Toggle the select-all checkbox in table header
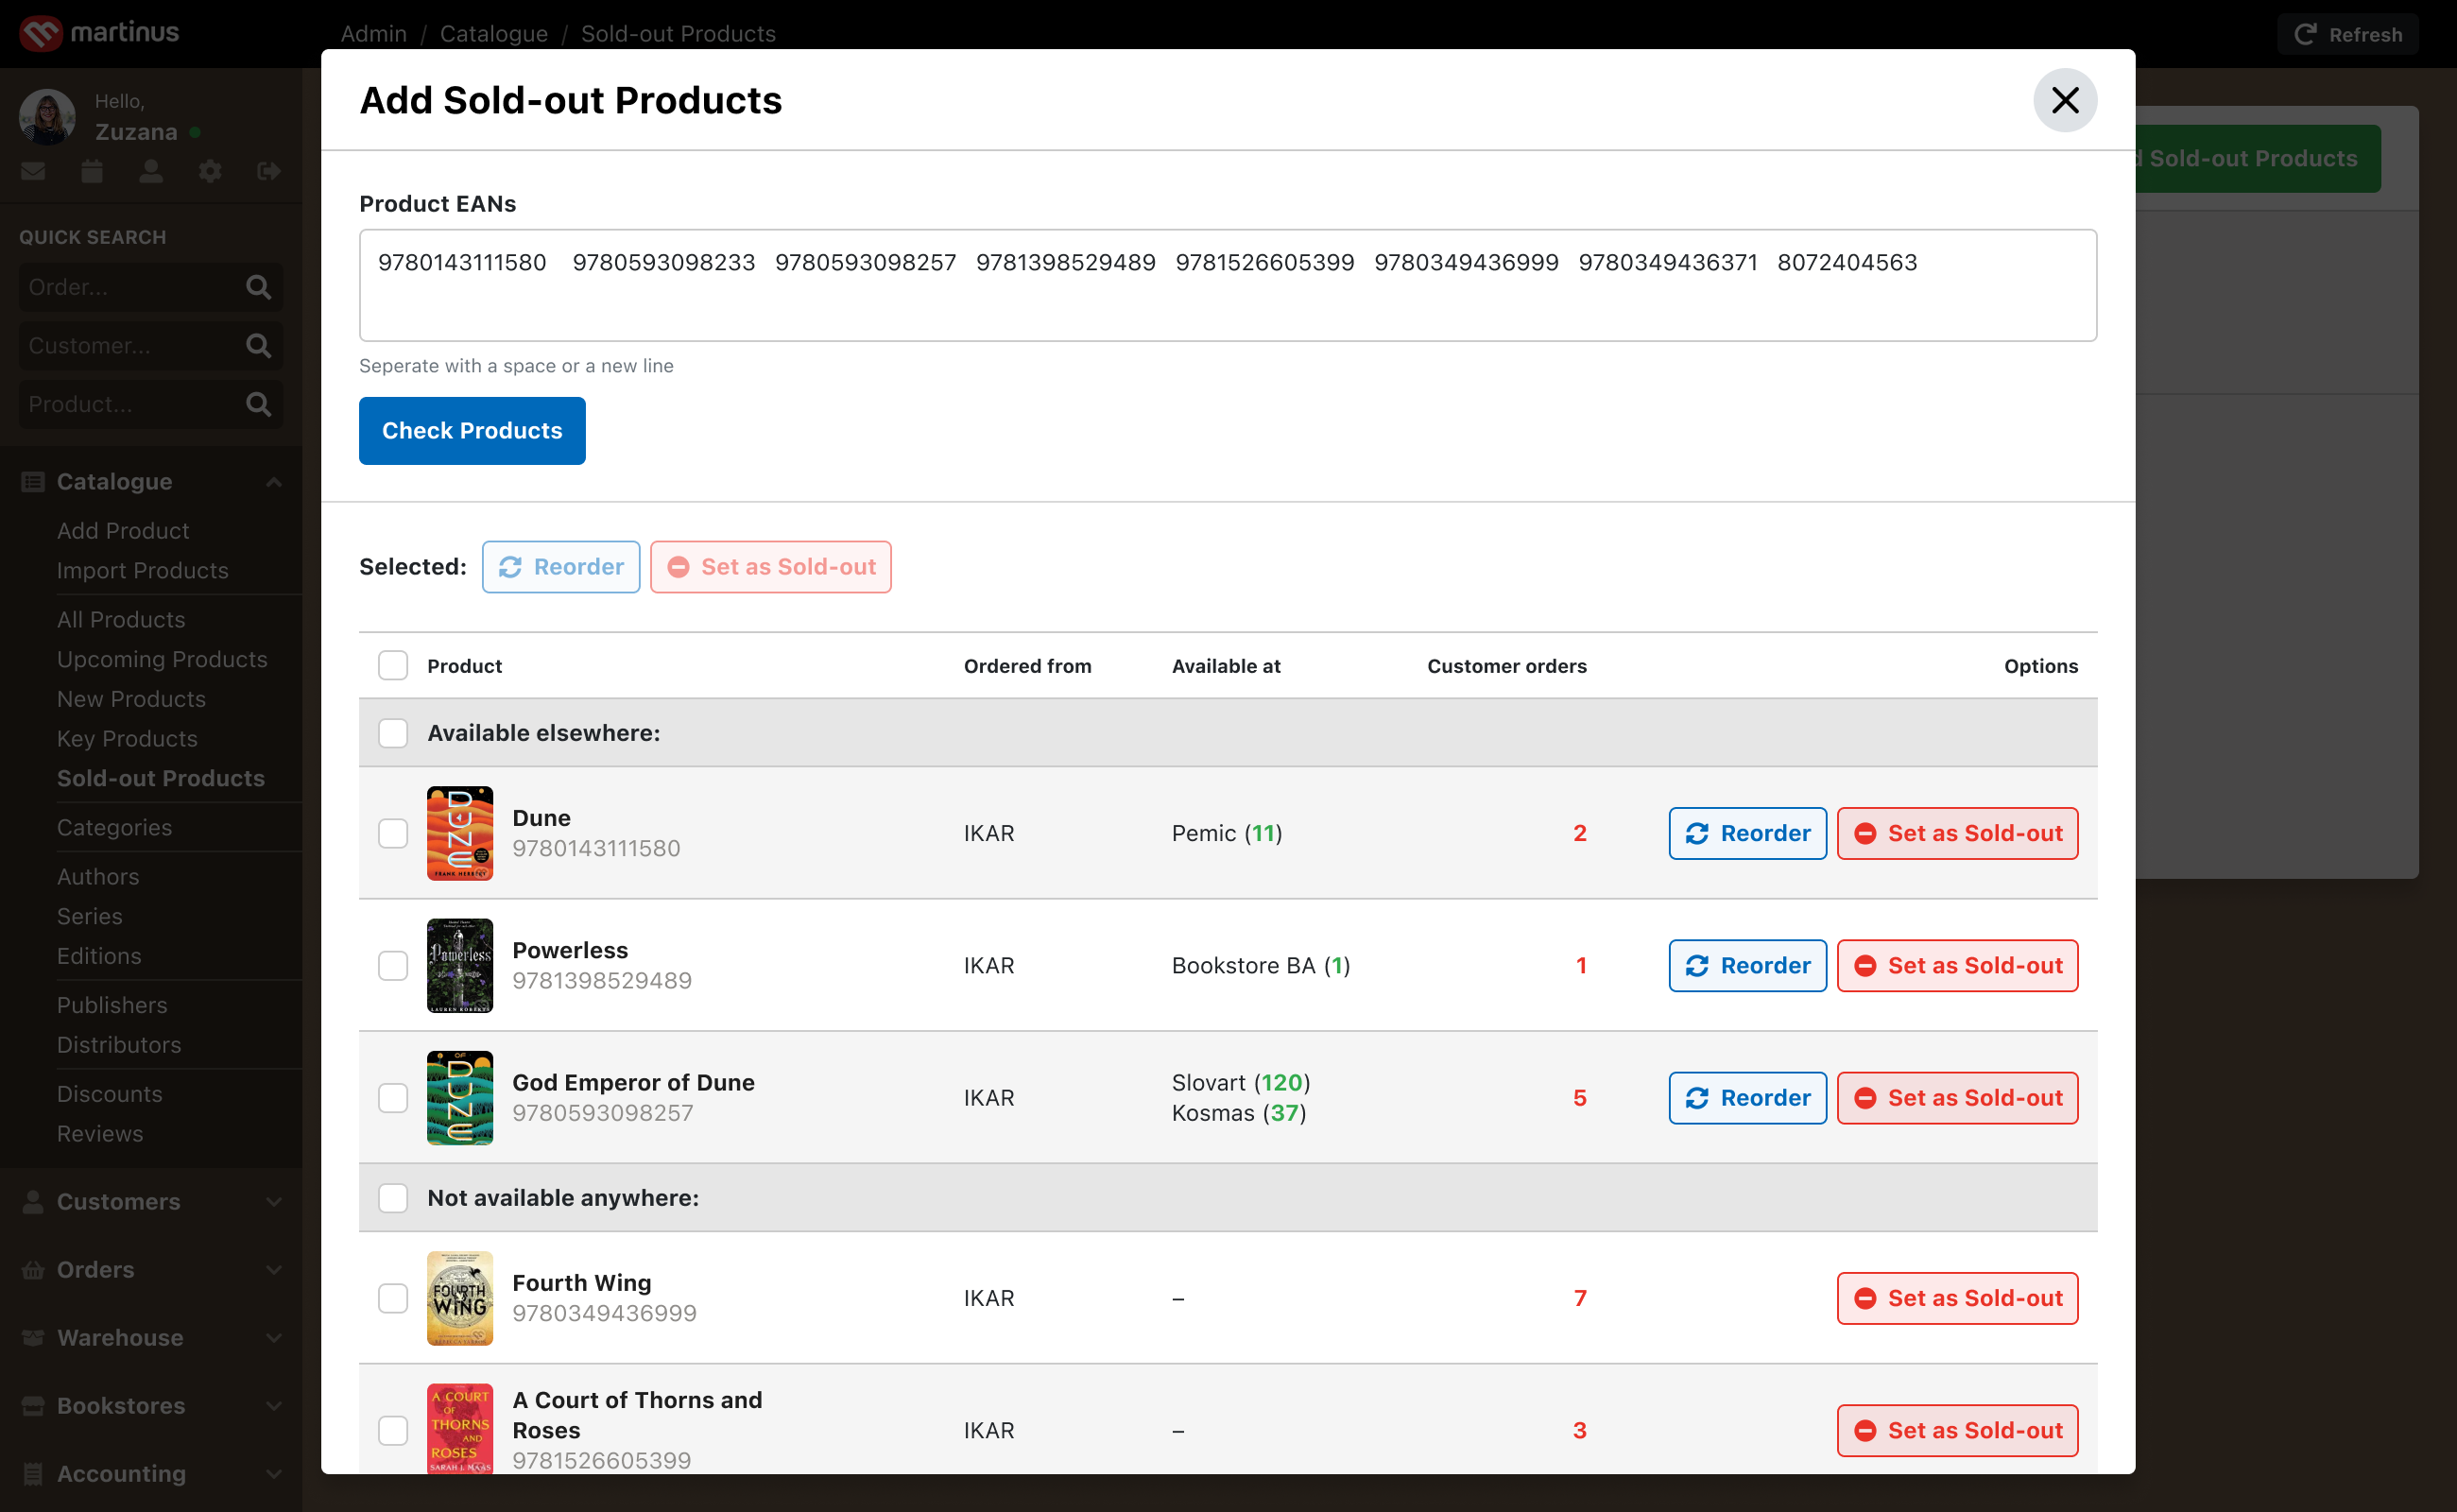Viewport: 2457px width, 1512px height. tap(393, 665)
